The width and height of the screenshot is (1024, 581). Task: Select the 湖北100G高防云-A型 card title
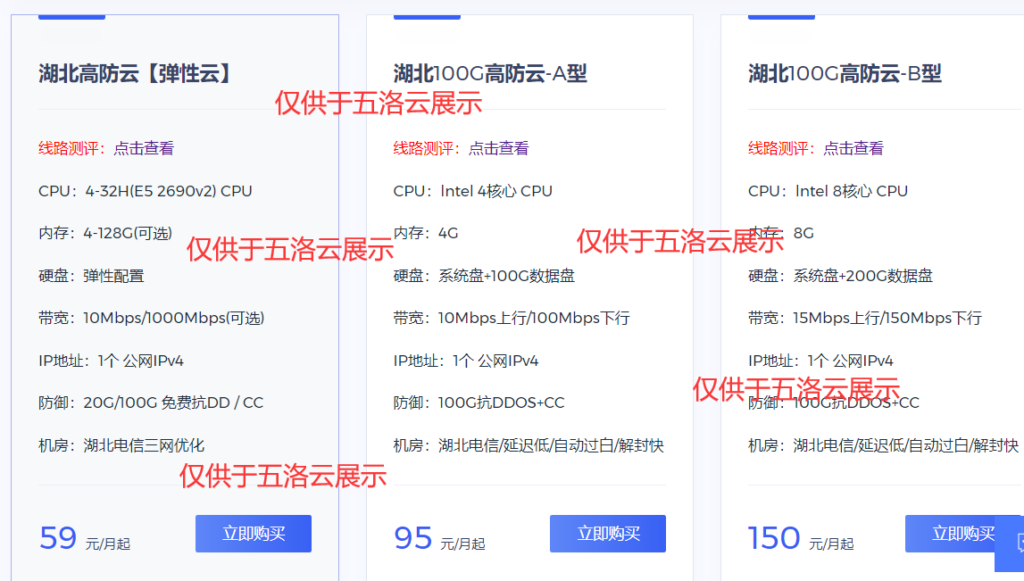[490, 73]
